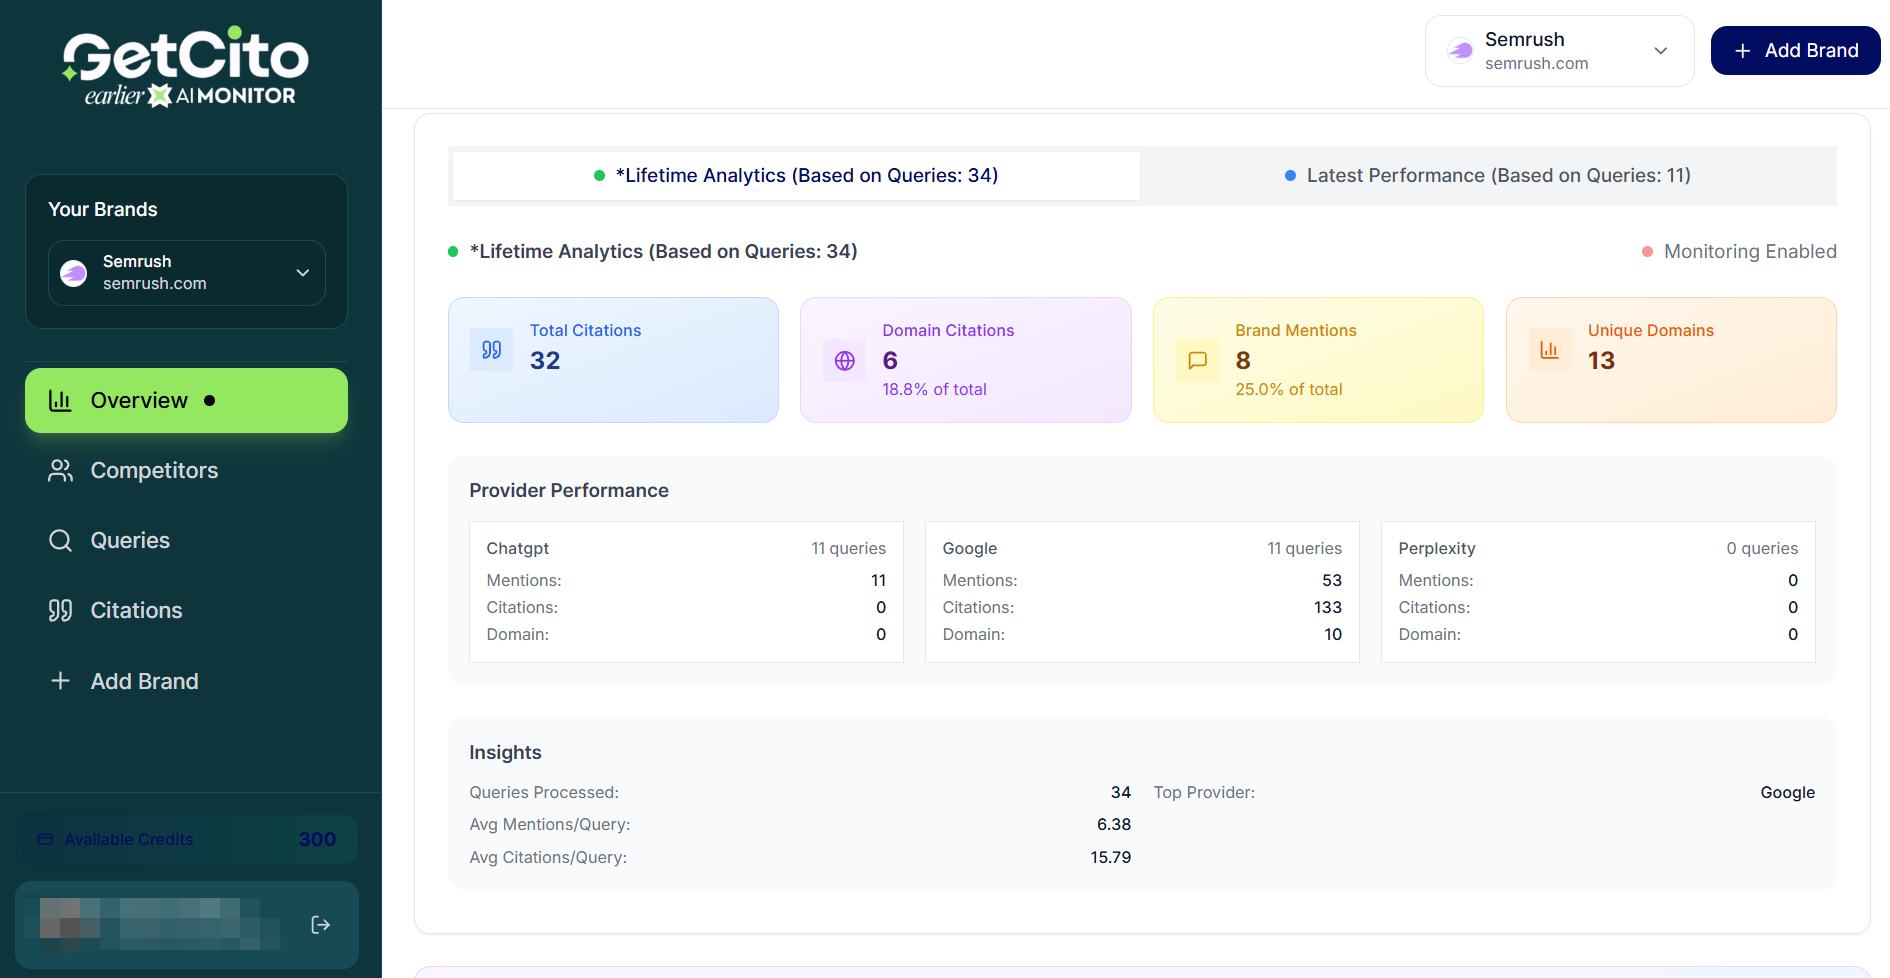Click the plus icon beside sidebar Add Brand
1890x978 pixels.
60,681
